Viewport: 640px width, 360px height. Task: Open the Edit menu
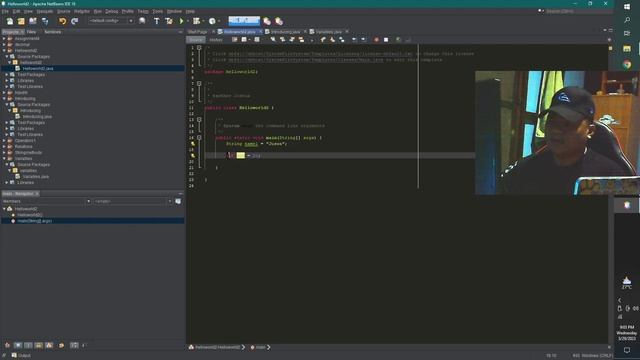[x=16, y=11]
